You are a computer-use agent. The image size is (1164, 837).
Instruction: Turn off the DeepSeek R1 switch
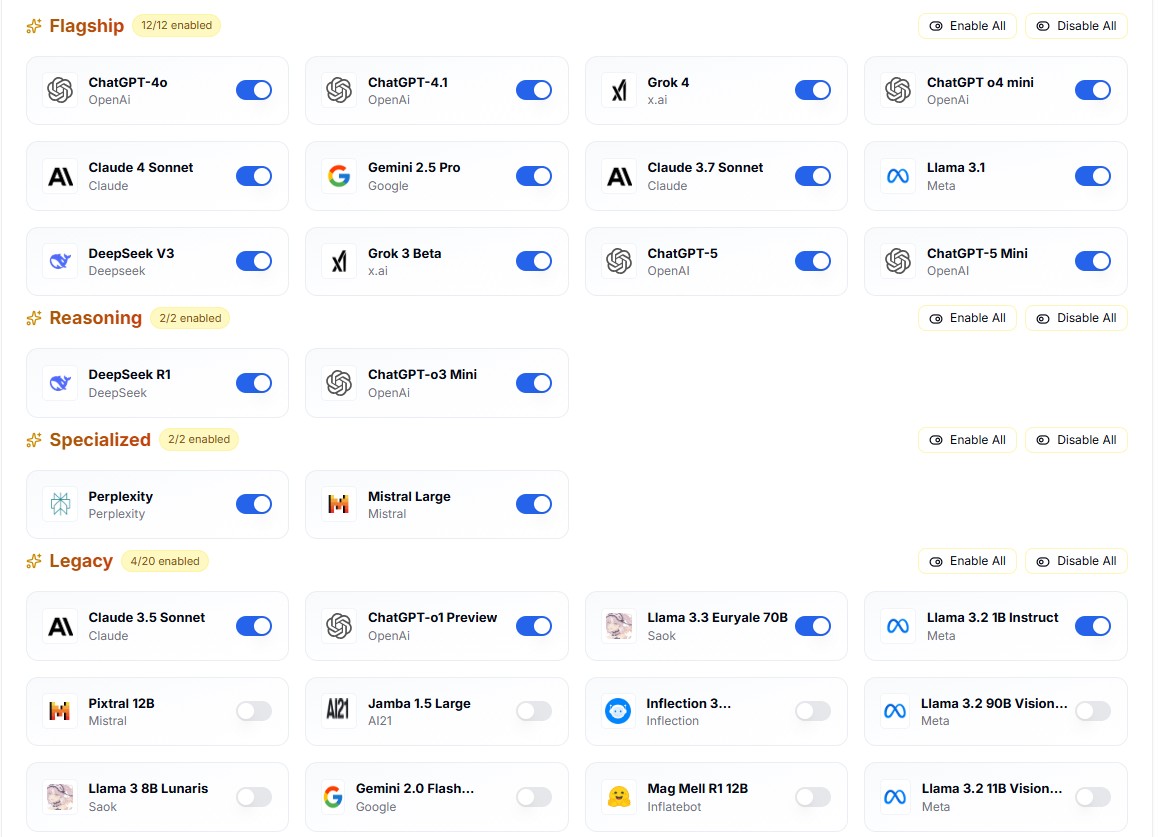point(254,383)
